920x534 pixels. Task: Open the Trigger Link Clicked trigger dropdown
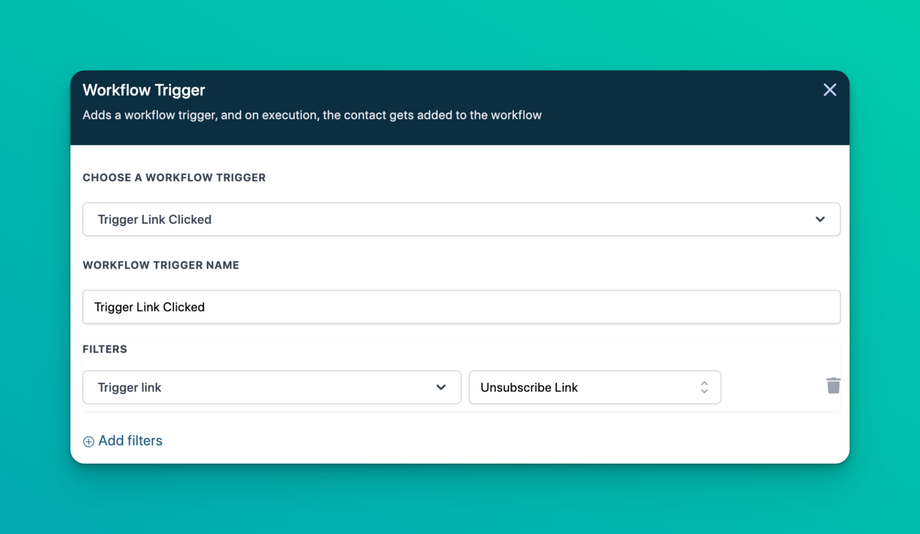pos(460,219)
